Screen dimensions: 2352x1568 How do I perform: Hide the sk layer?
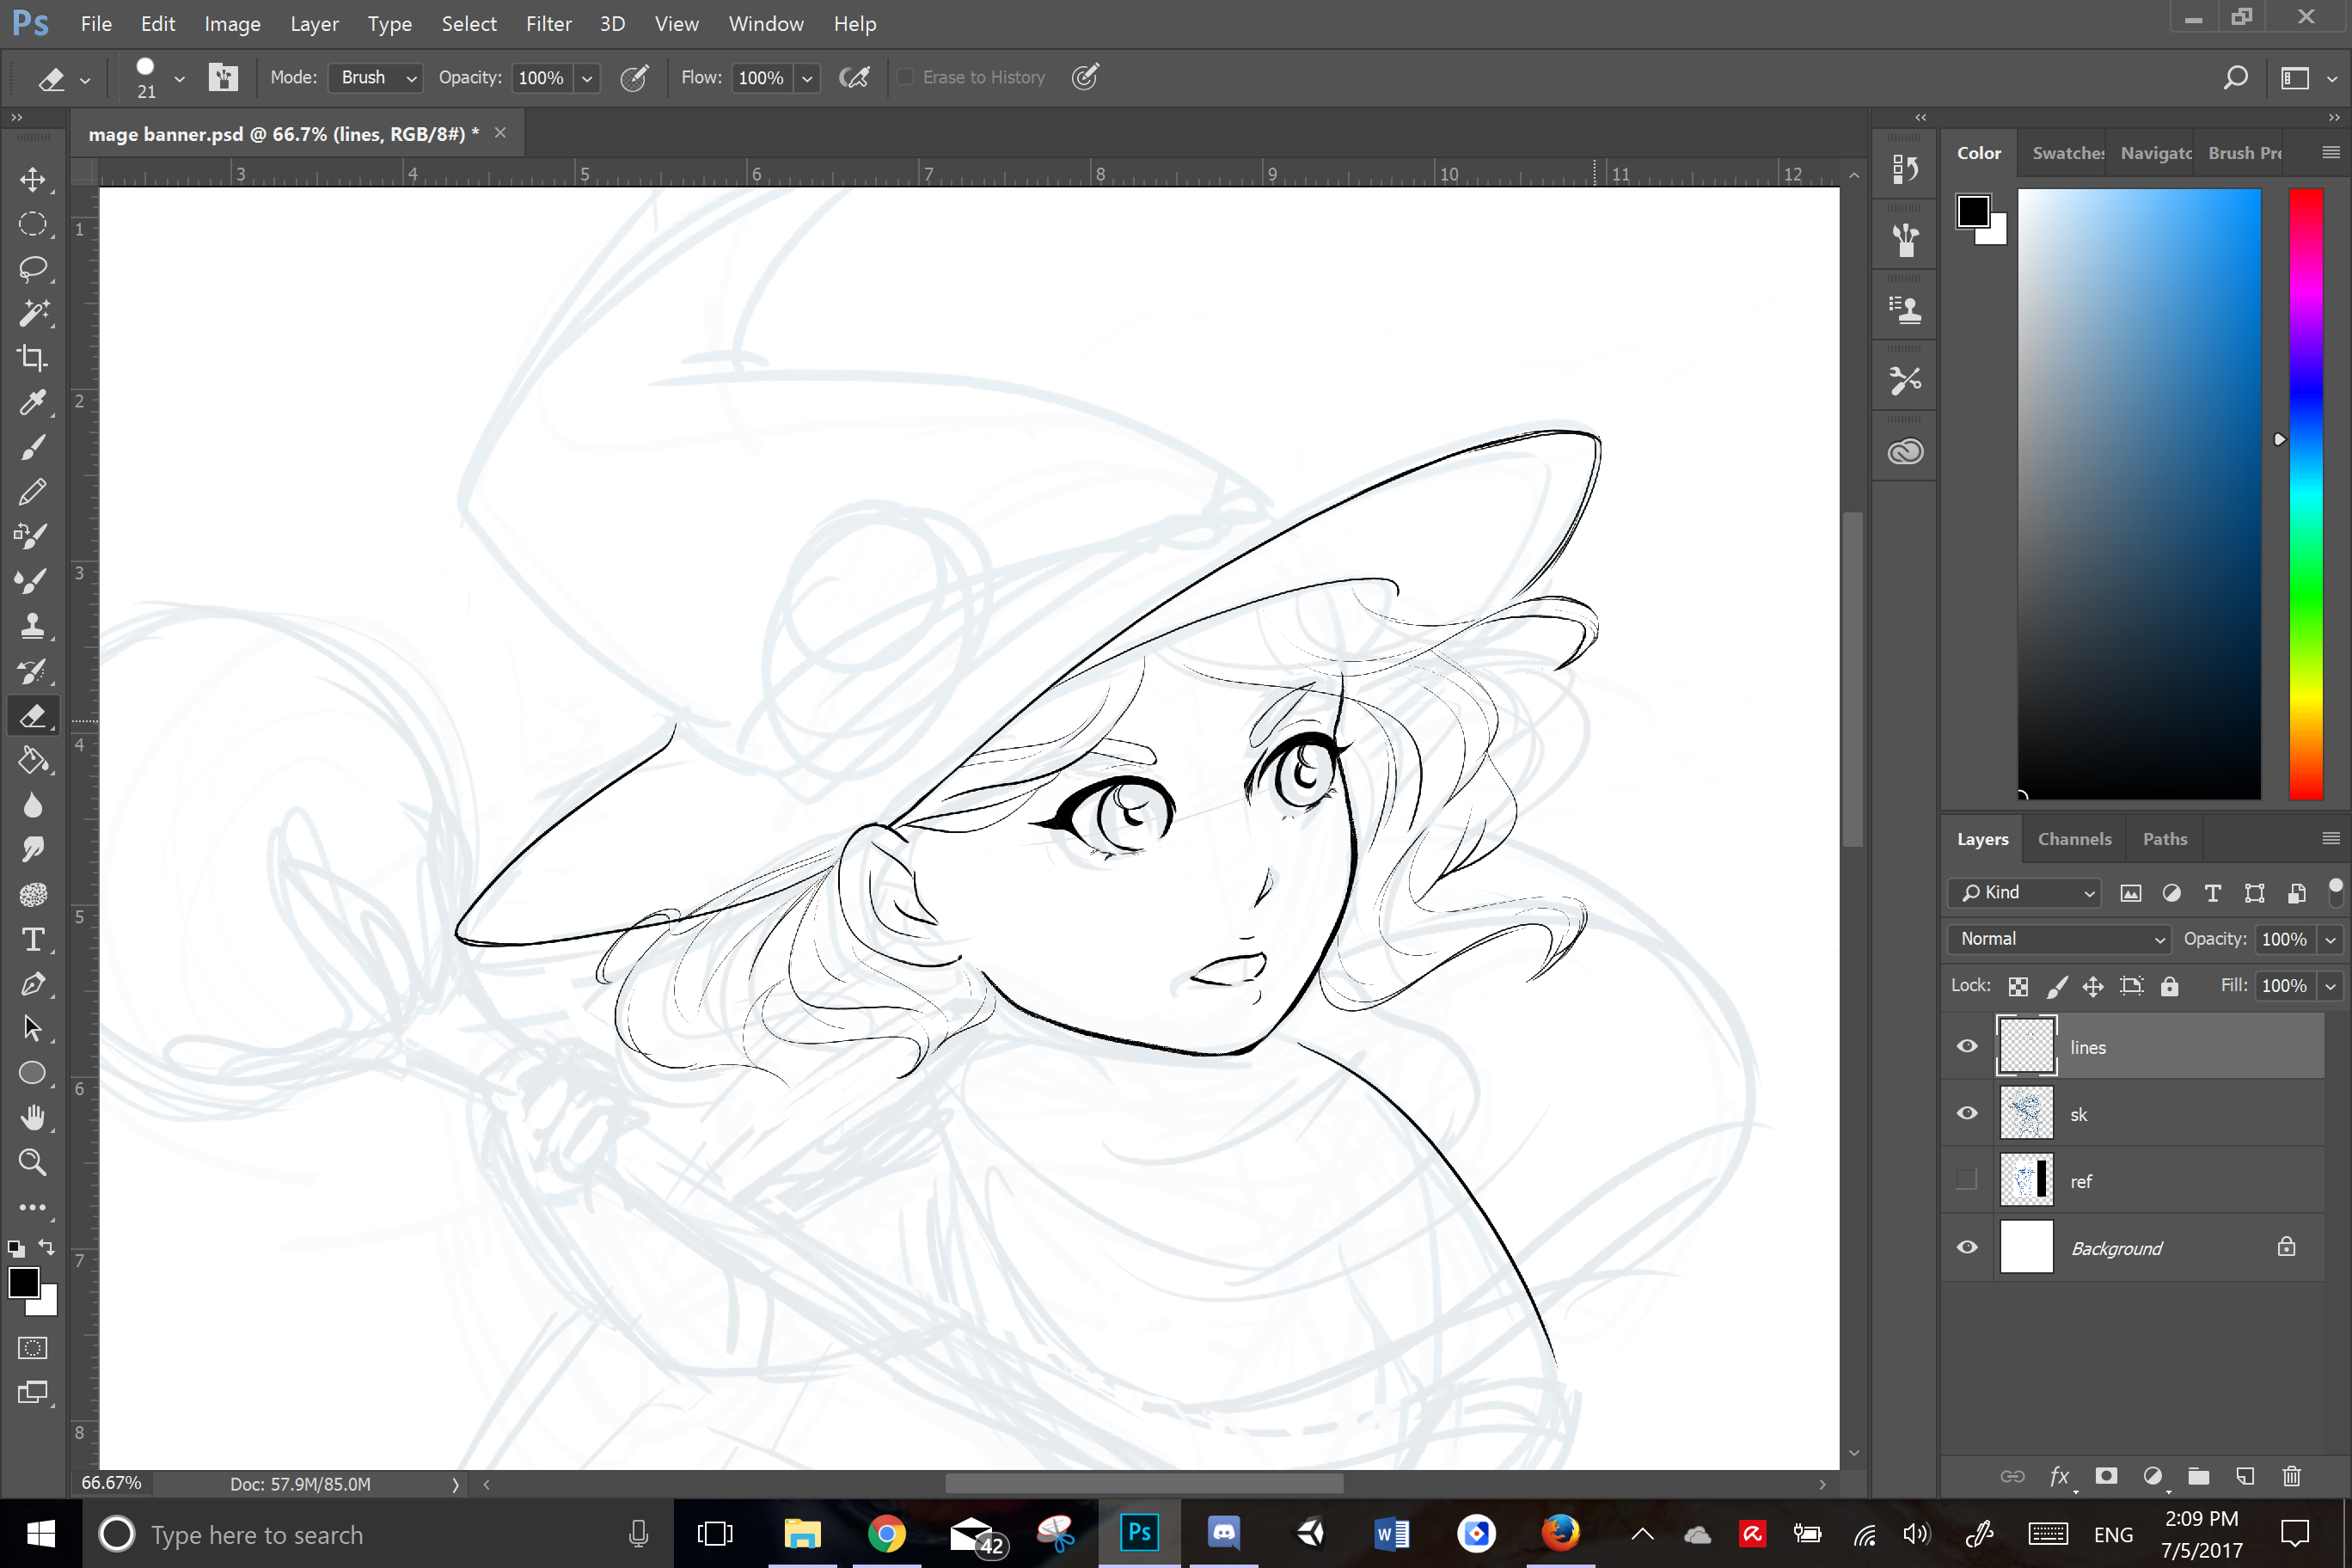tap(1967, 1113)
